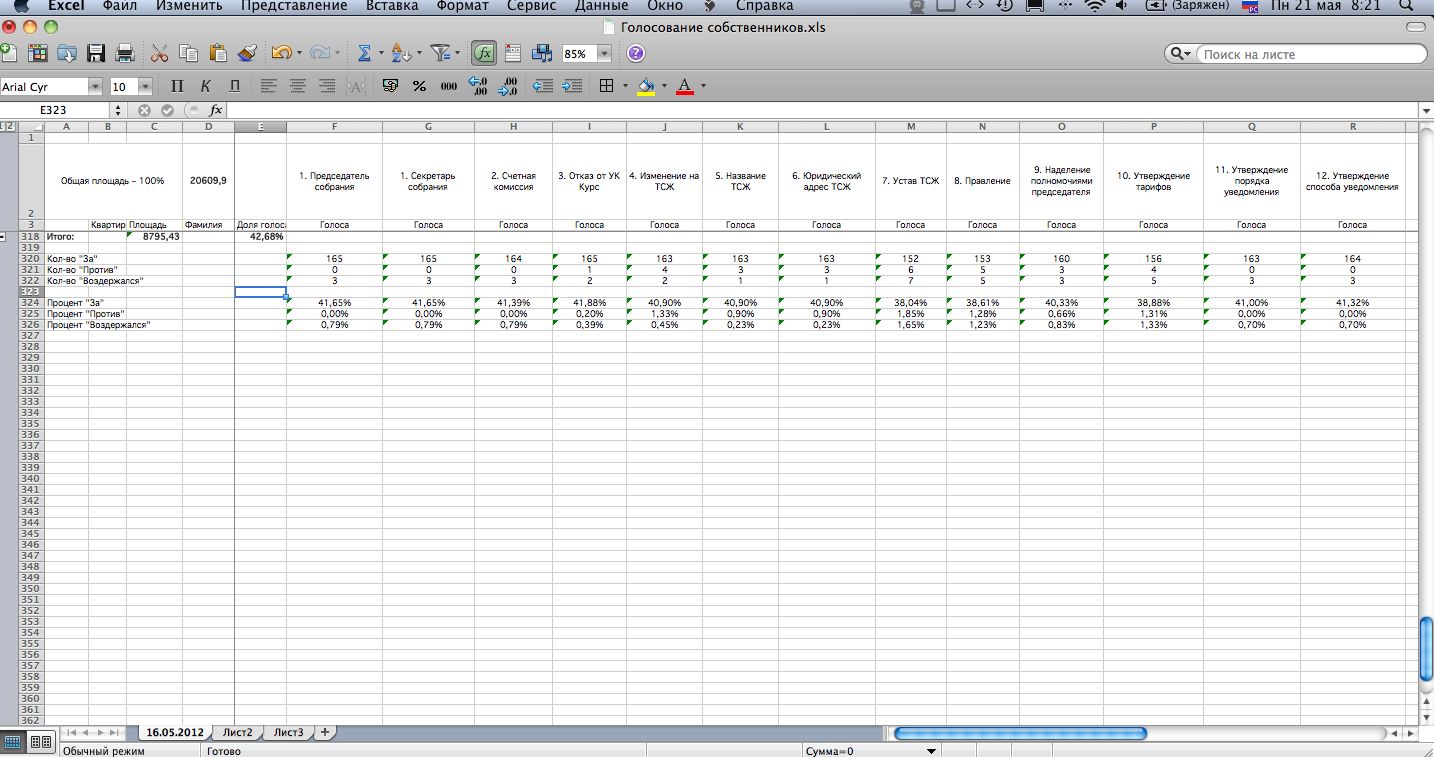Click the Open file folder icon

[x=67, y=53]
